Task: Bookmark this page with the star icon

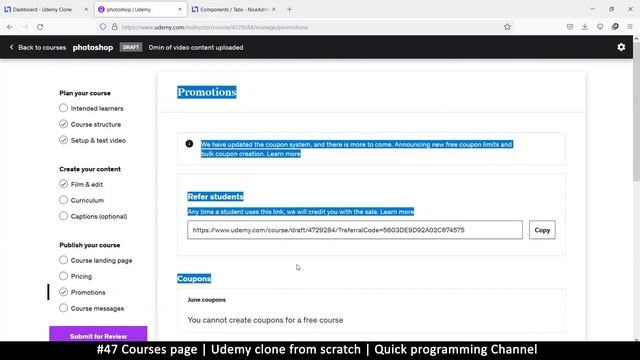Action: (507, 27)
